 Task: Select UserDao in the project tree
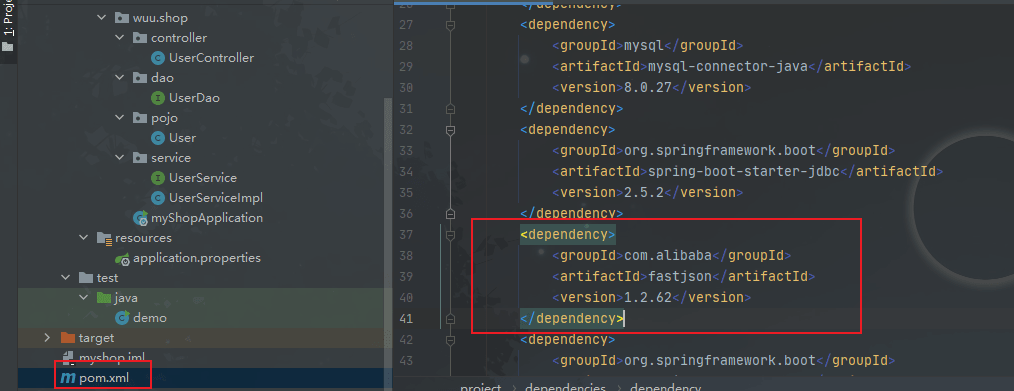(x=194, y=98)
